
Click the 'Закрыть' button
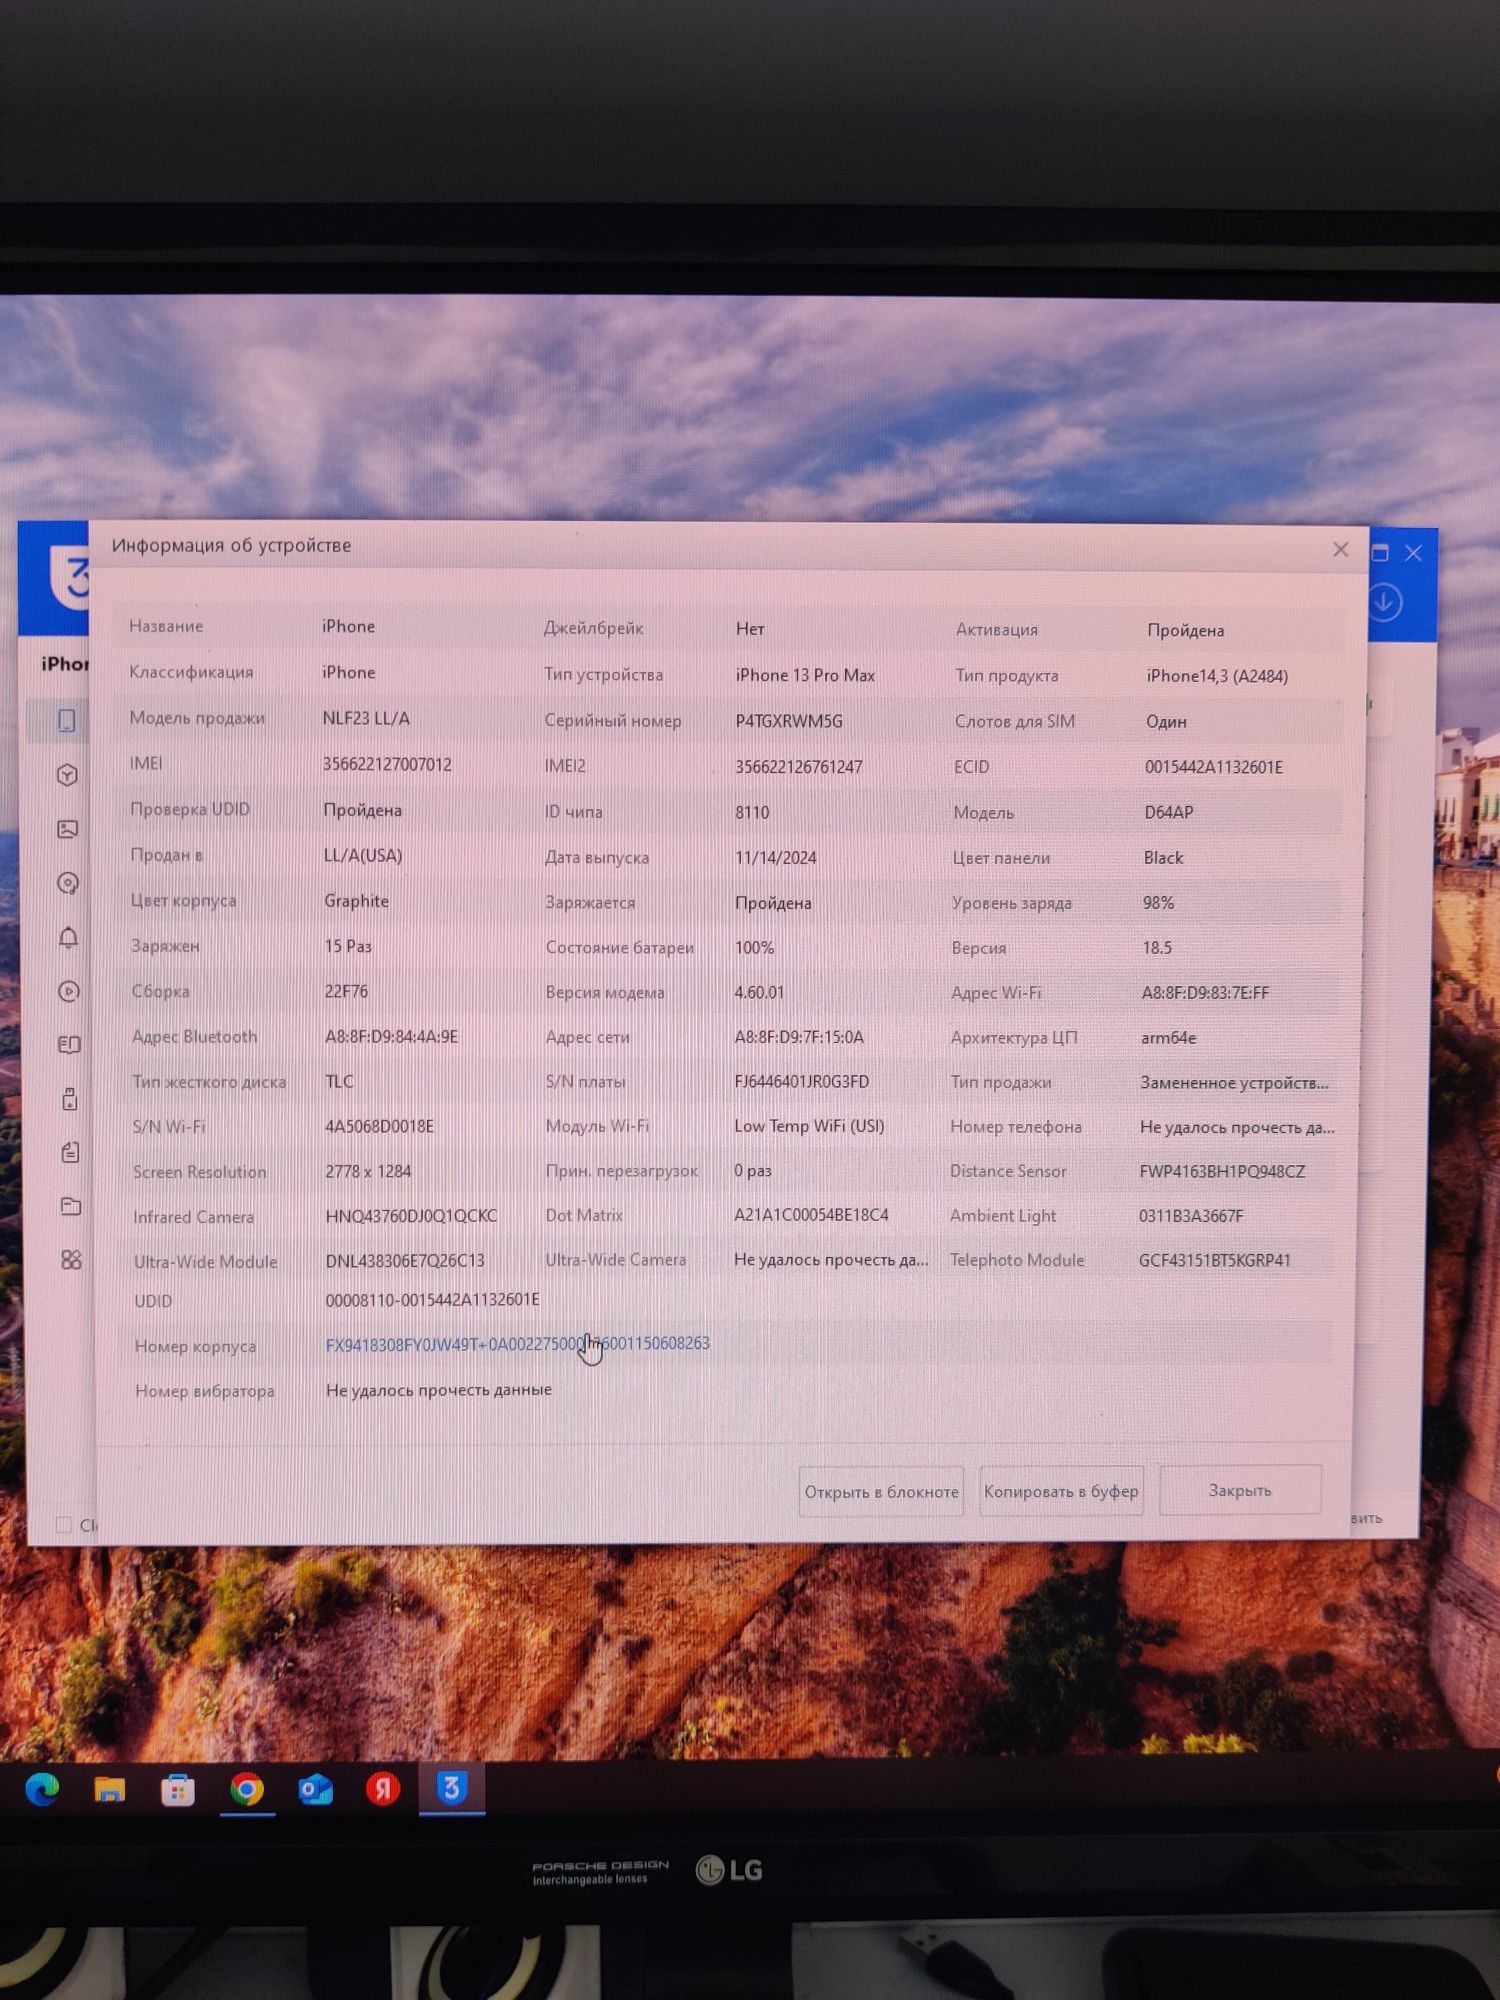click(1240, 1490)
